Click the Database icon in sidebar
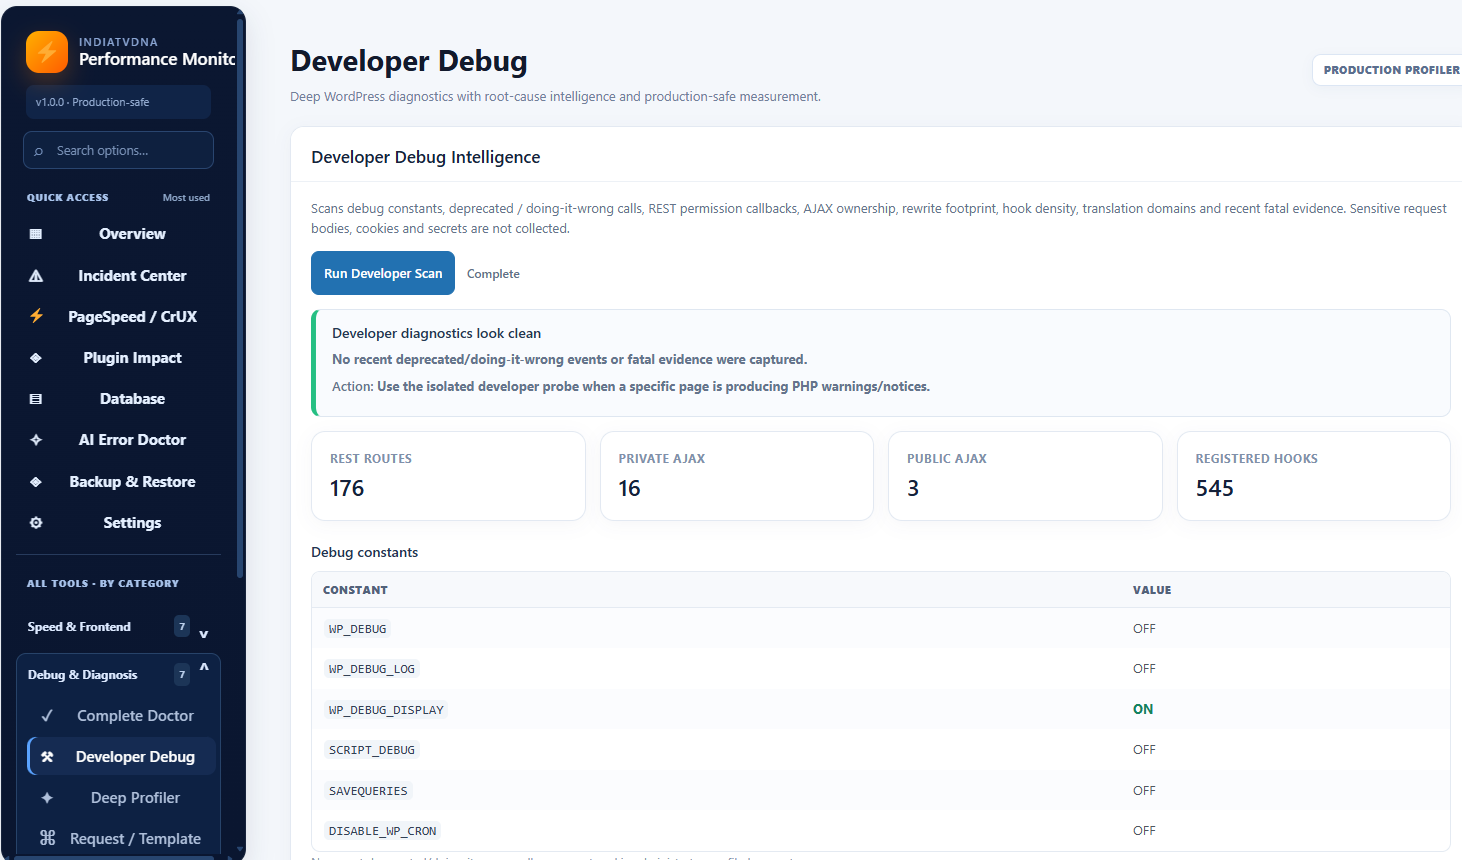This screenshot has width=1462, height=860. [36, 399]
